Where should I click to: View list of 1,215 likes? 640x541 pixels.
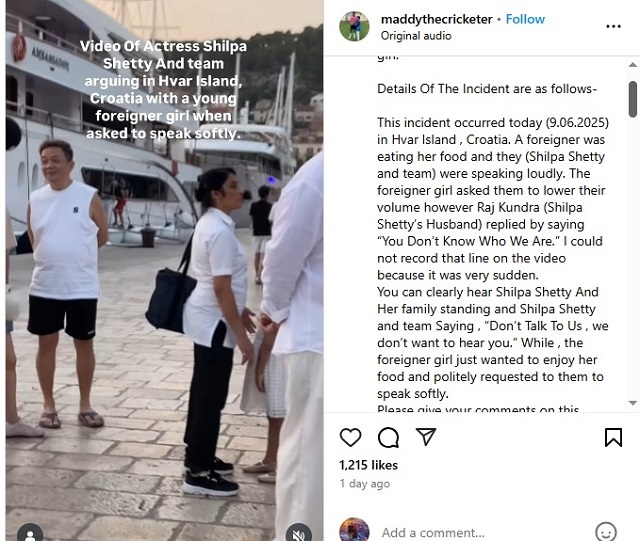[x=368, y=465]
